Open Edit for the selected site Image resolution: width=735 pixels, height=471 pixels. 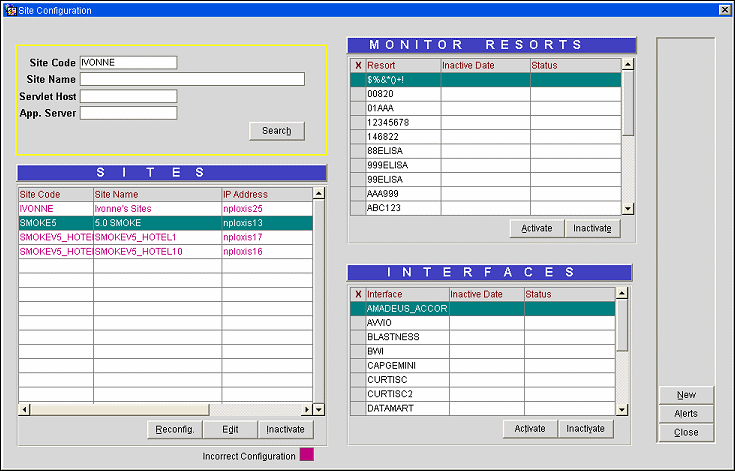coord(230,429)
